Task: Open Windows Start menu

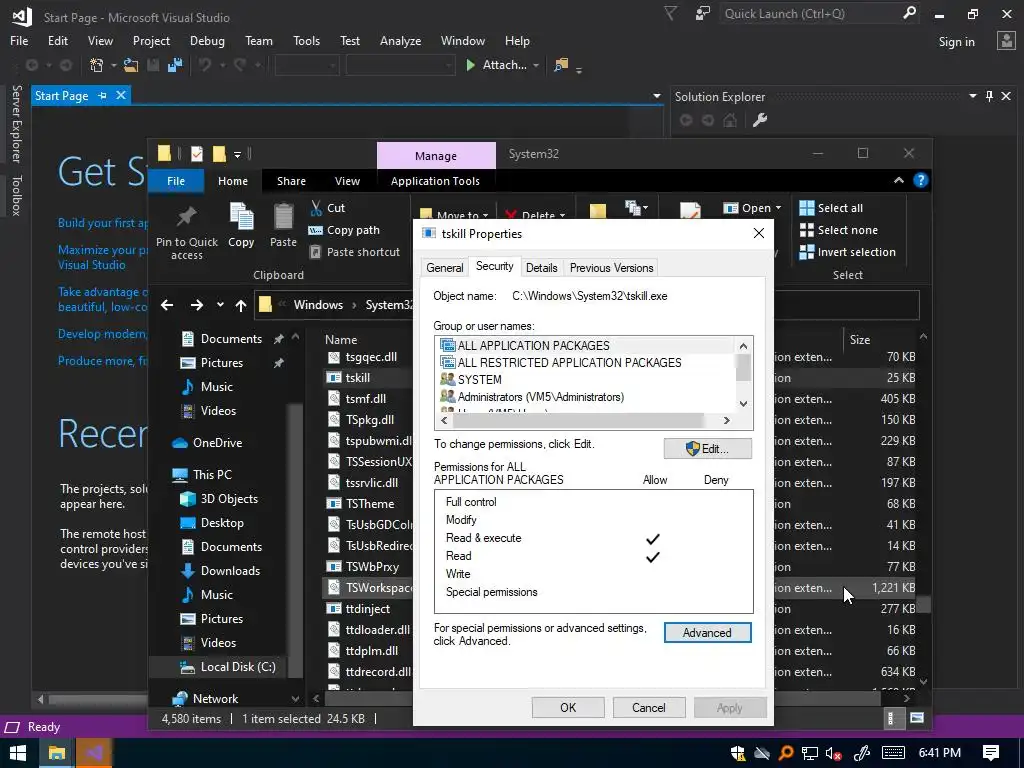Action: [18, 753]
